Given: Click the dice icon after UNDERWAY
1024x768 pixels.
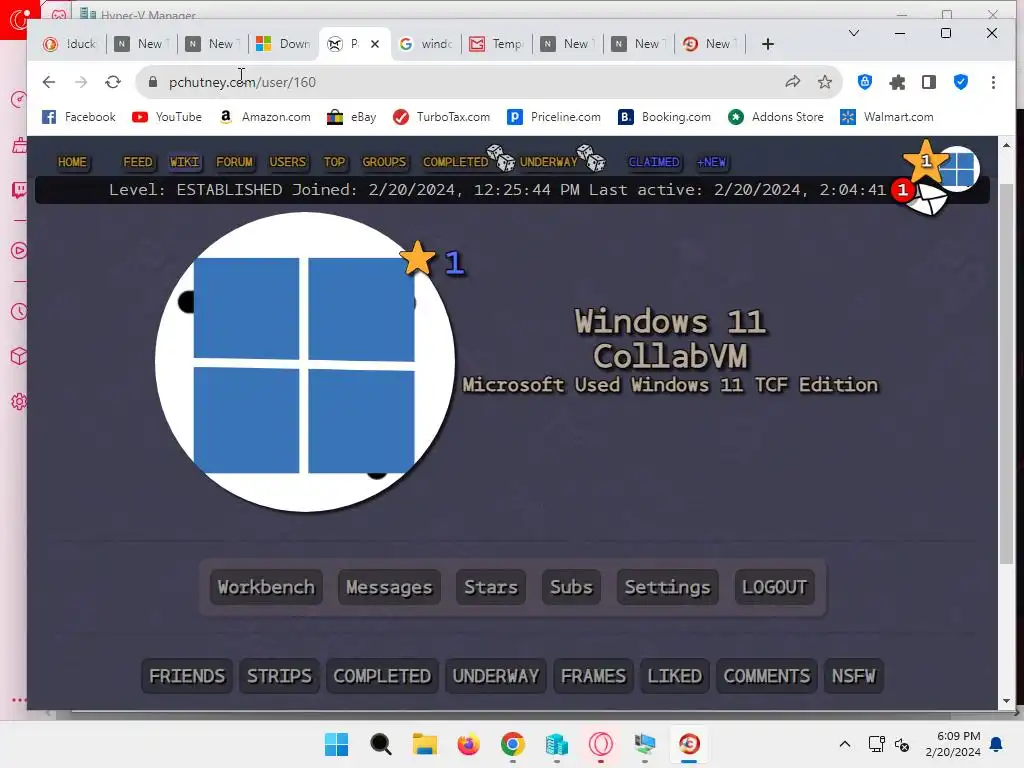Looking at the screenshot, I should point(592,157).
